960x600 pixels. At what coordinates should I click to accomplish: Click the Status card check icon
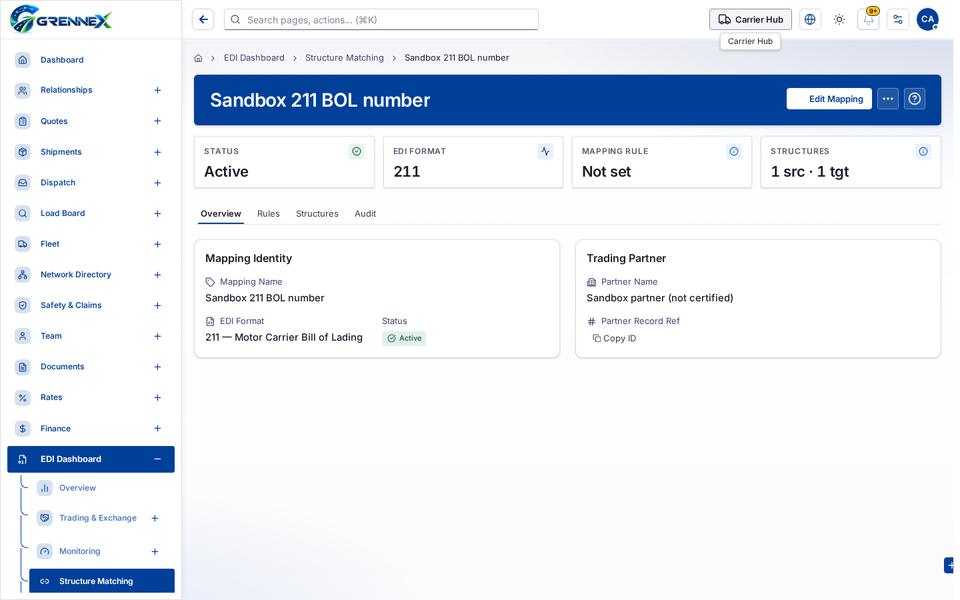tap(357, 151)
